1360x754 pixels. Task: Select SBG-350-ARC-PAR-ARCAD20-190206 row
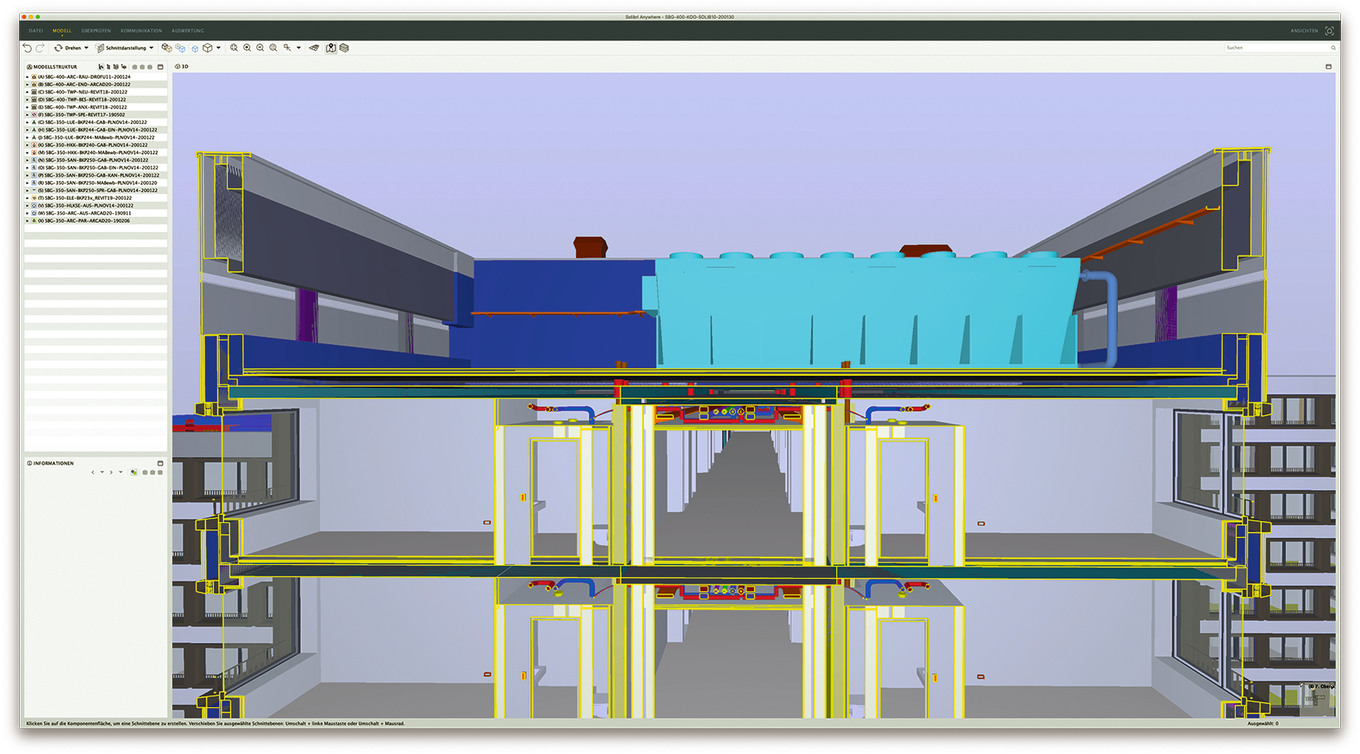96,220
